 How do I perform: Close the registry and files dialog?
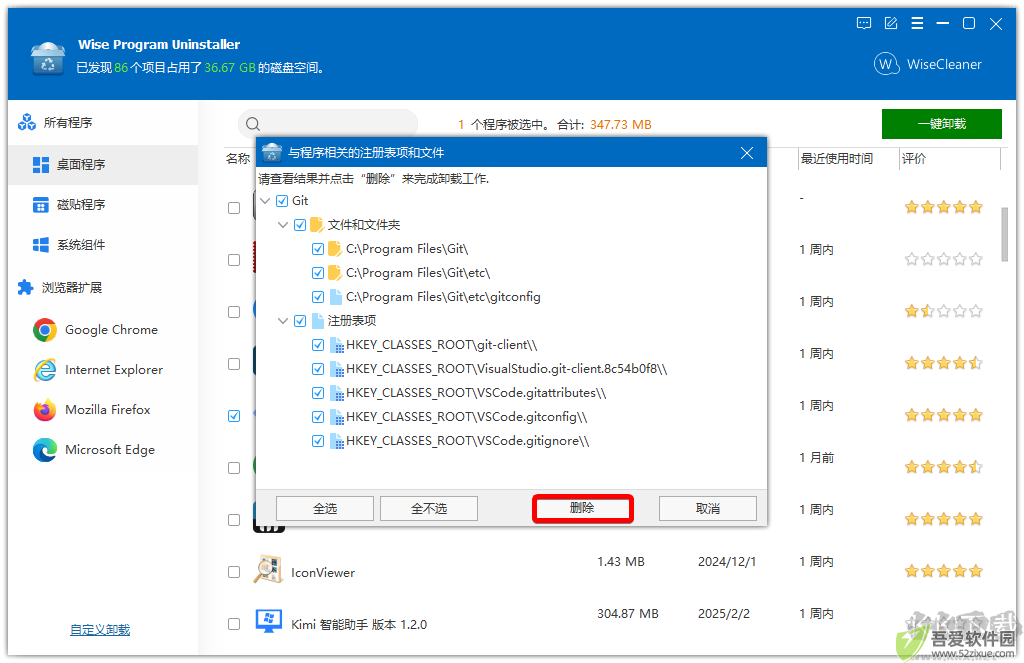pyautogui.click(x=747, y=153)
